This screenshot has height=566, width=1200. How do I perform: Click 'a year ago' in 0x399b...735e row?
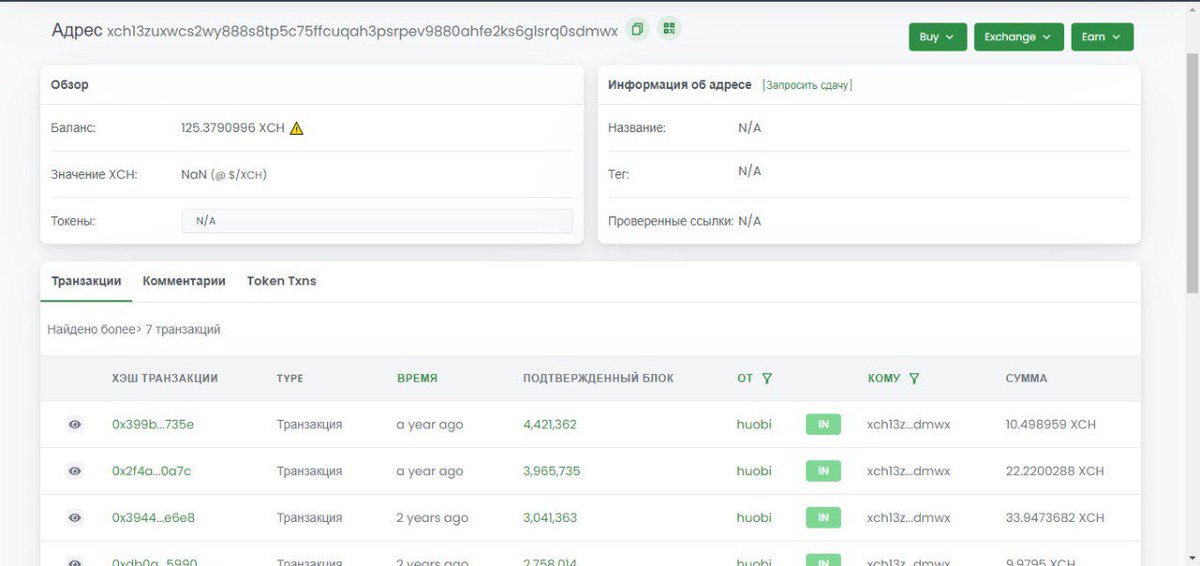pyautogui.click(x=430, y=424)
